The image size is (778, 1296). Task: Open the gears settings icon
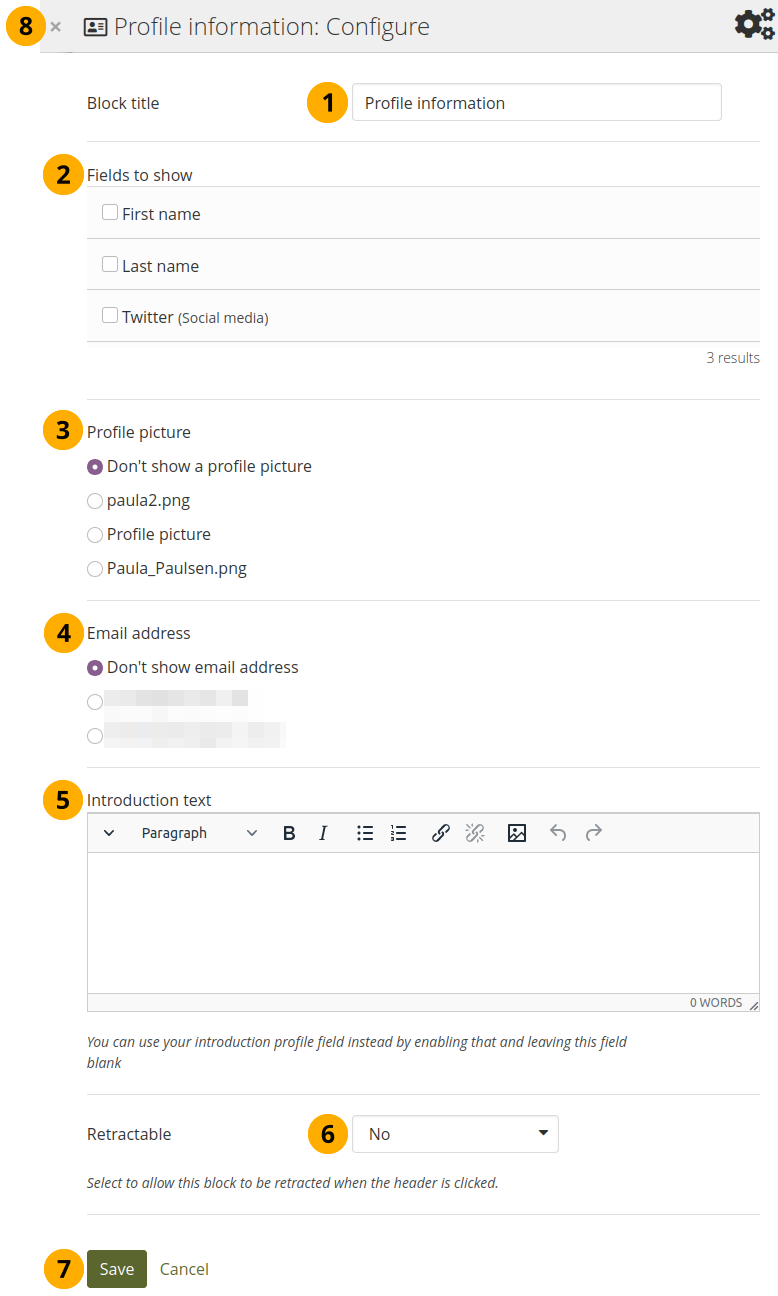753,25
